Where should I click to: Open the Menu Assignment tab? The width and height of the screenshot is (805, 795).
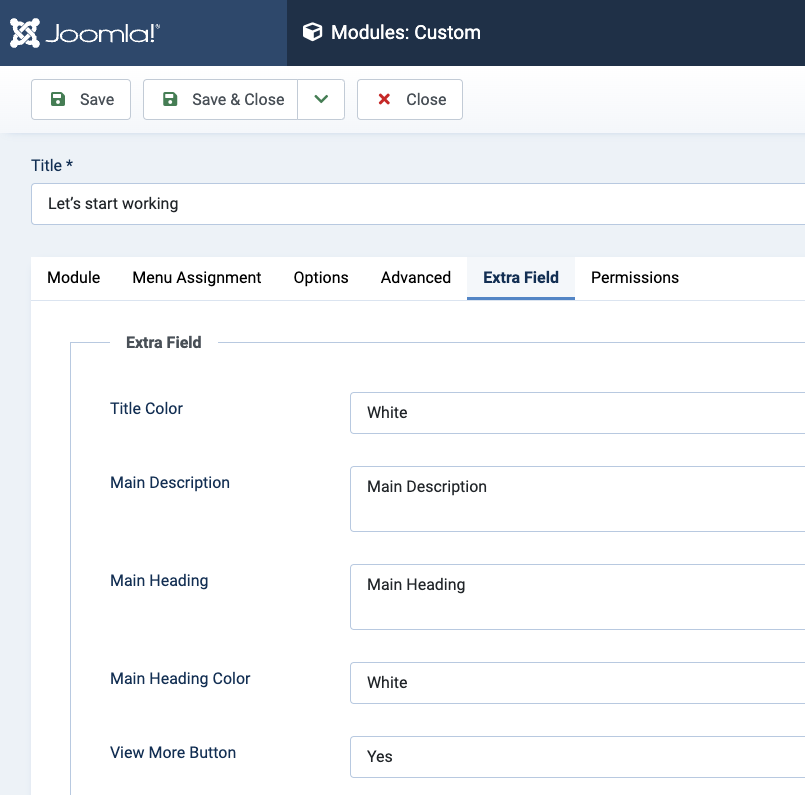point(197,278)
